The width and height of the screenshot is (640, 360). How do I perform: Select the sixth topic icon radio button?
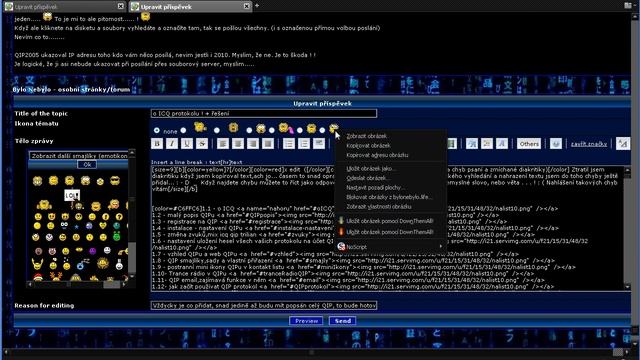tap(300, 131)
